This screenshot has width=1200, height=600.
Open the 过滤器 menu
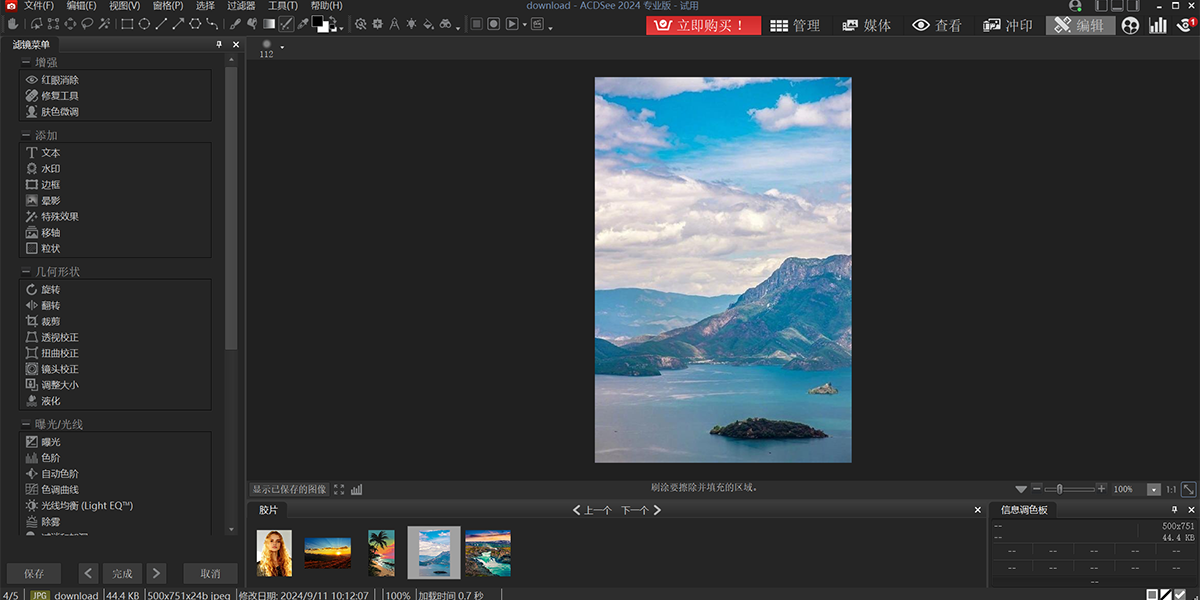pos(241,6)
